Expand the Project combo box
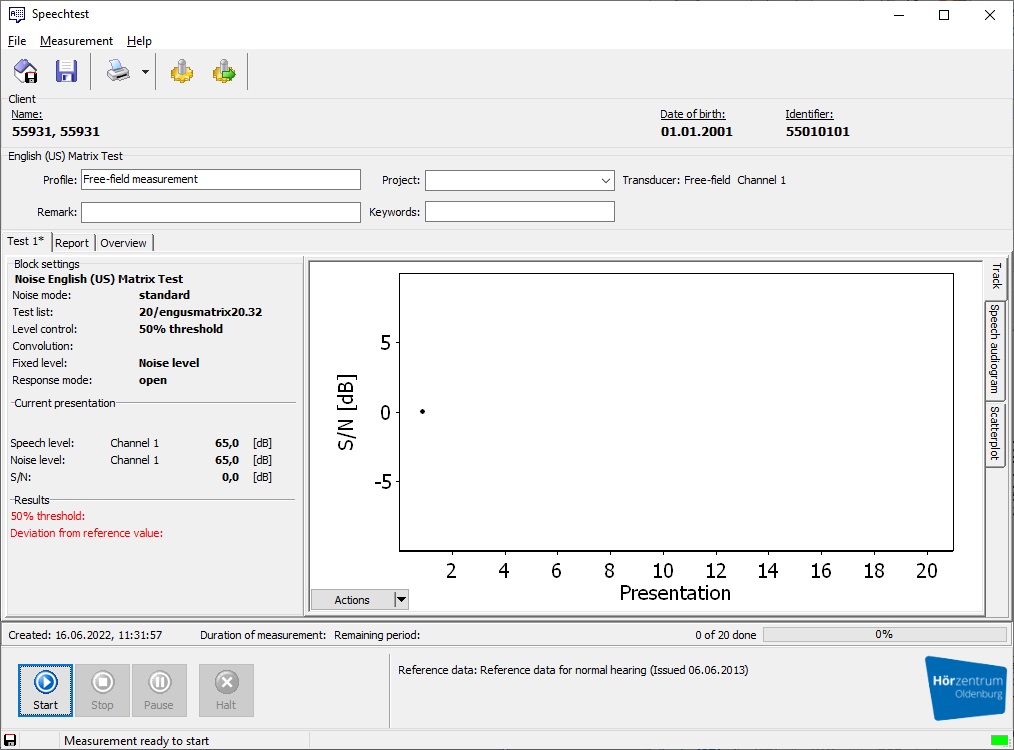 606,180
